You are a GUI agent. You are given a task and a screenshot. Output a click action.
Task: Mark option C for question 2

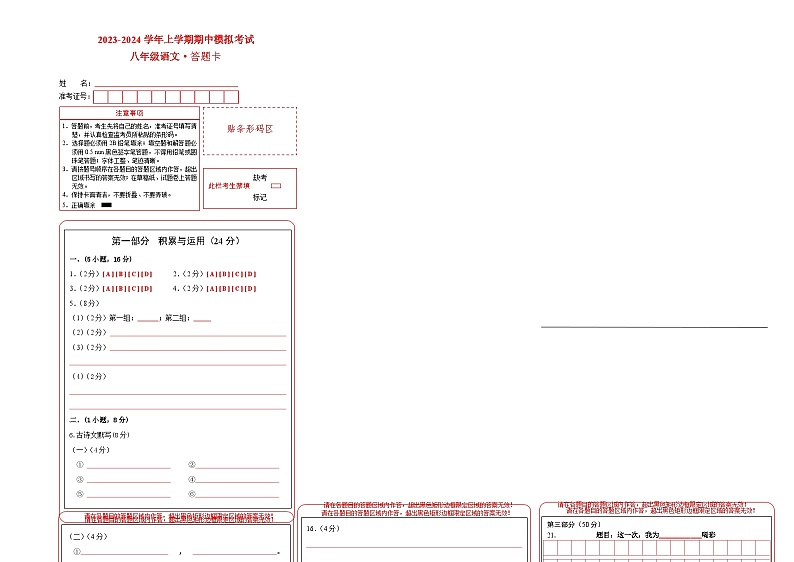(x=238, y=274)
